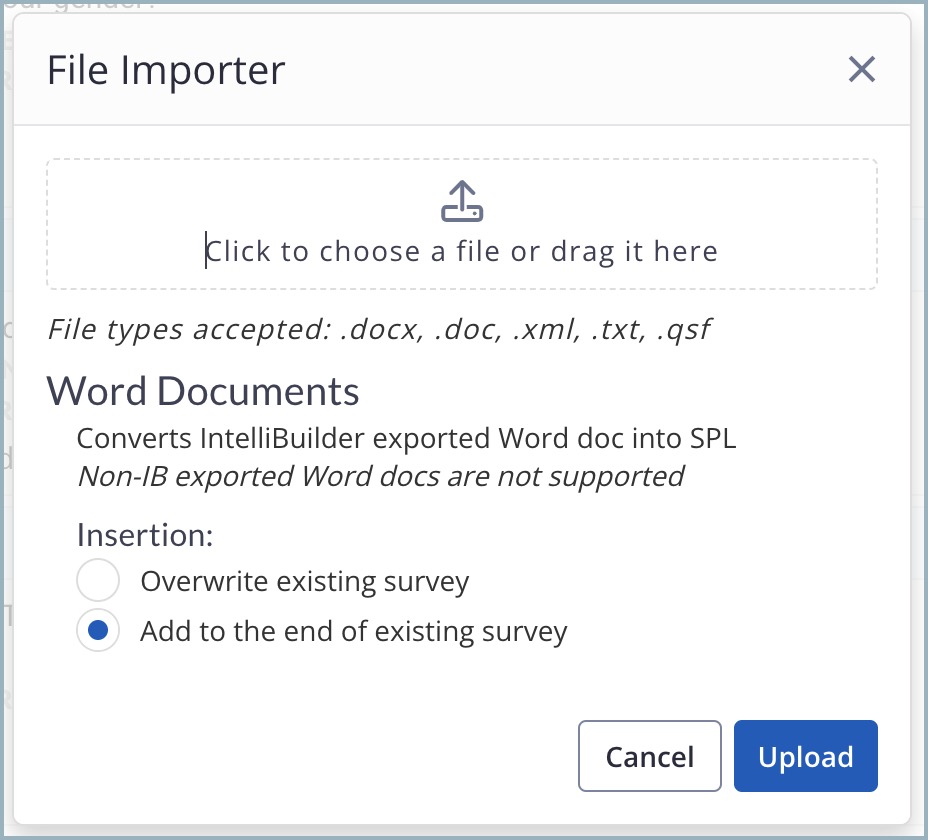
Task: Click 'Converts IntelliBuilder exported Word doc into SPL'
Action: [407, 439]
